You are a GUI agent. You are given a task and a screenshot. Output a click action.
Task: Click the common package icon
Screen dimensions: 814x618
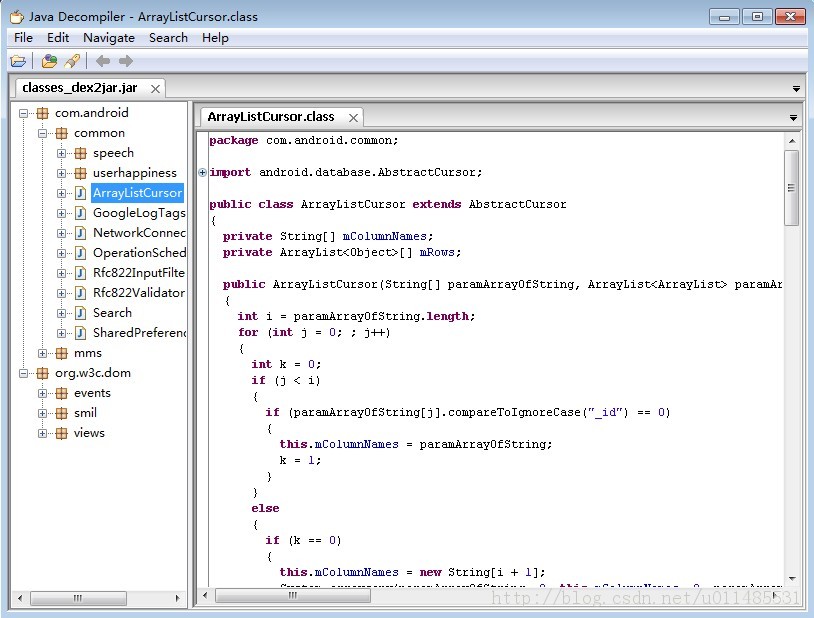pos(61,133)
